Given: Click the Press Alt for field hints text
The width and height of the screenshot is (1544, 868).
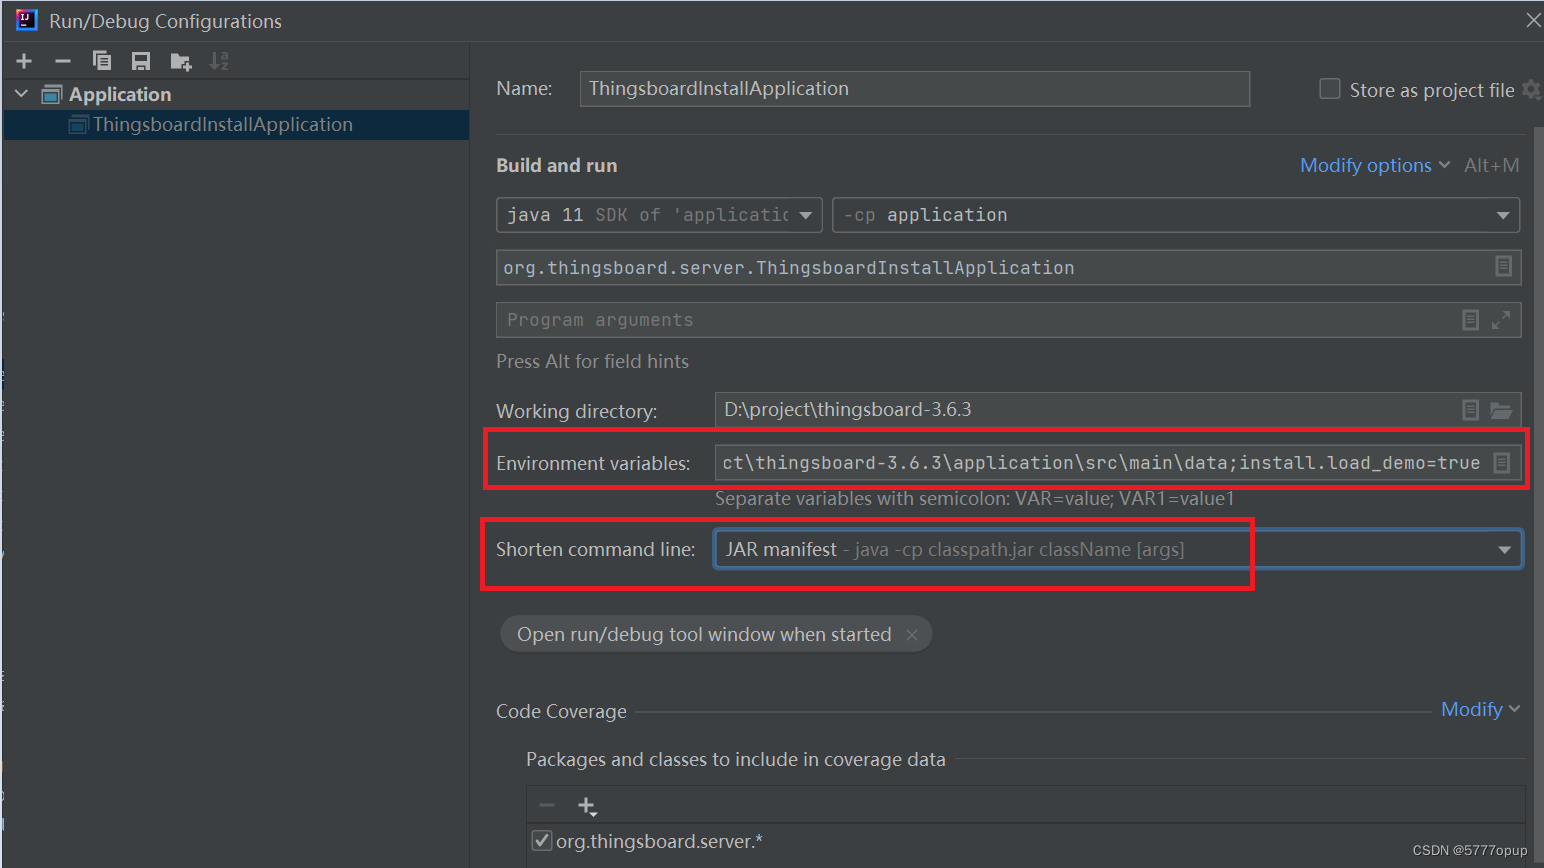Looking at the screenshot, I should [x=593, y=361].
